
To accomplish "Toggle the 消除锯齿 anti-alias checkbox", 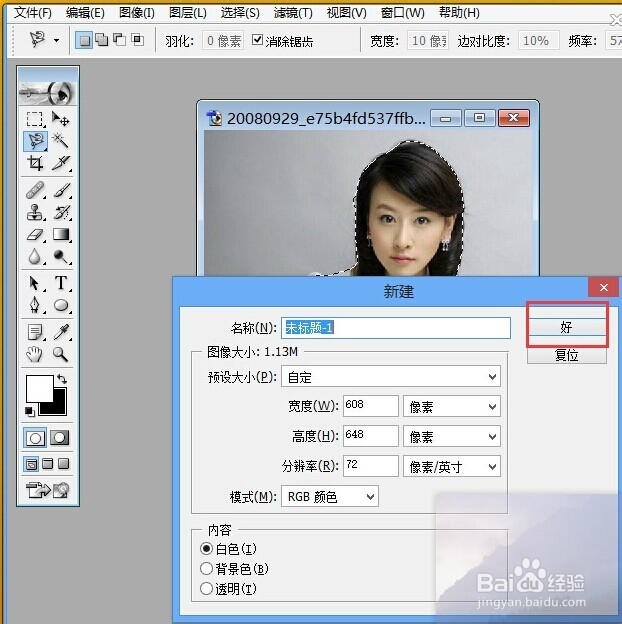I will coord(257,40).
